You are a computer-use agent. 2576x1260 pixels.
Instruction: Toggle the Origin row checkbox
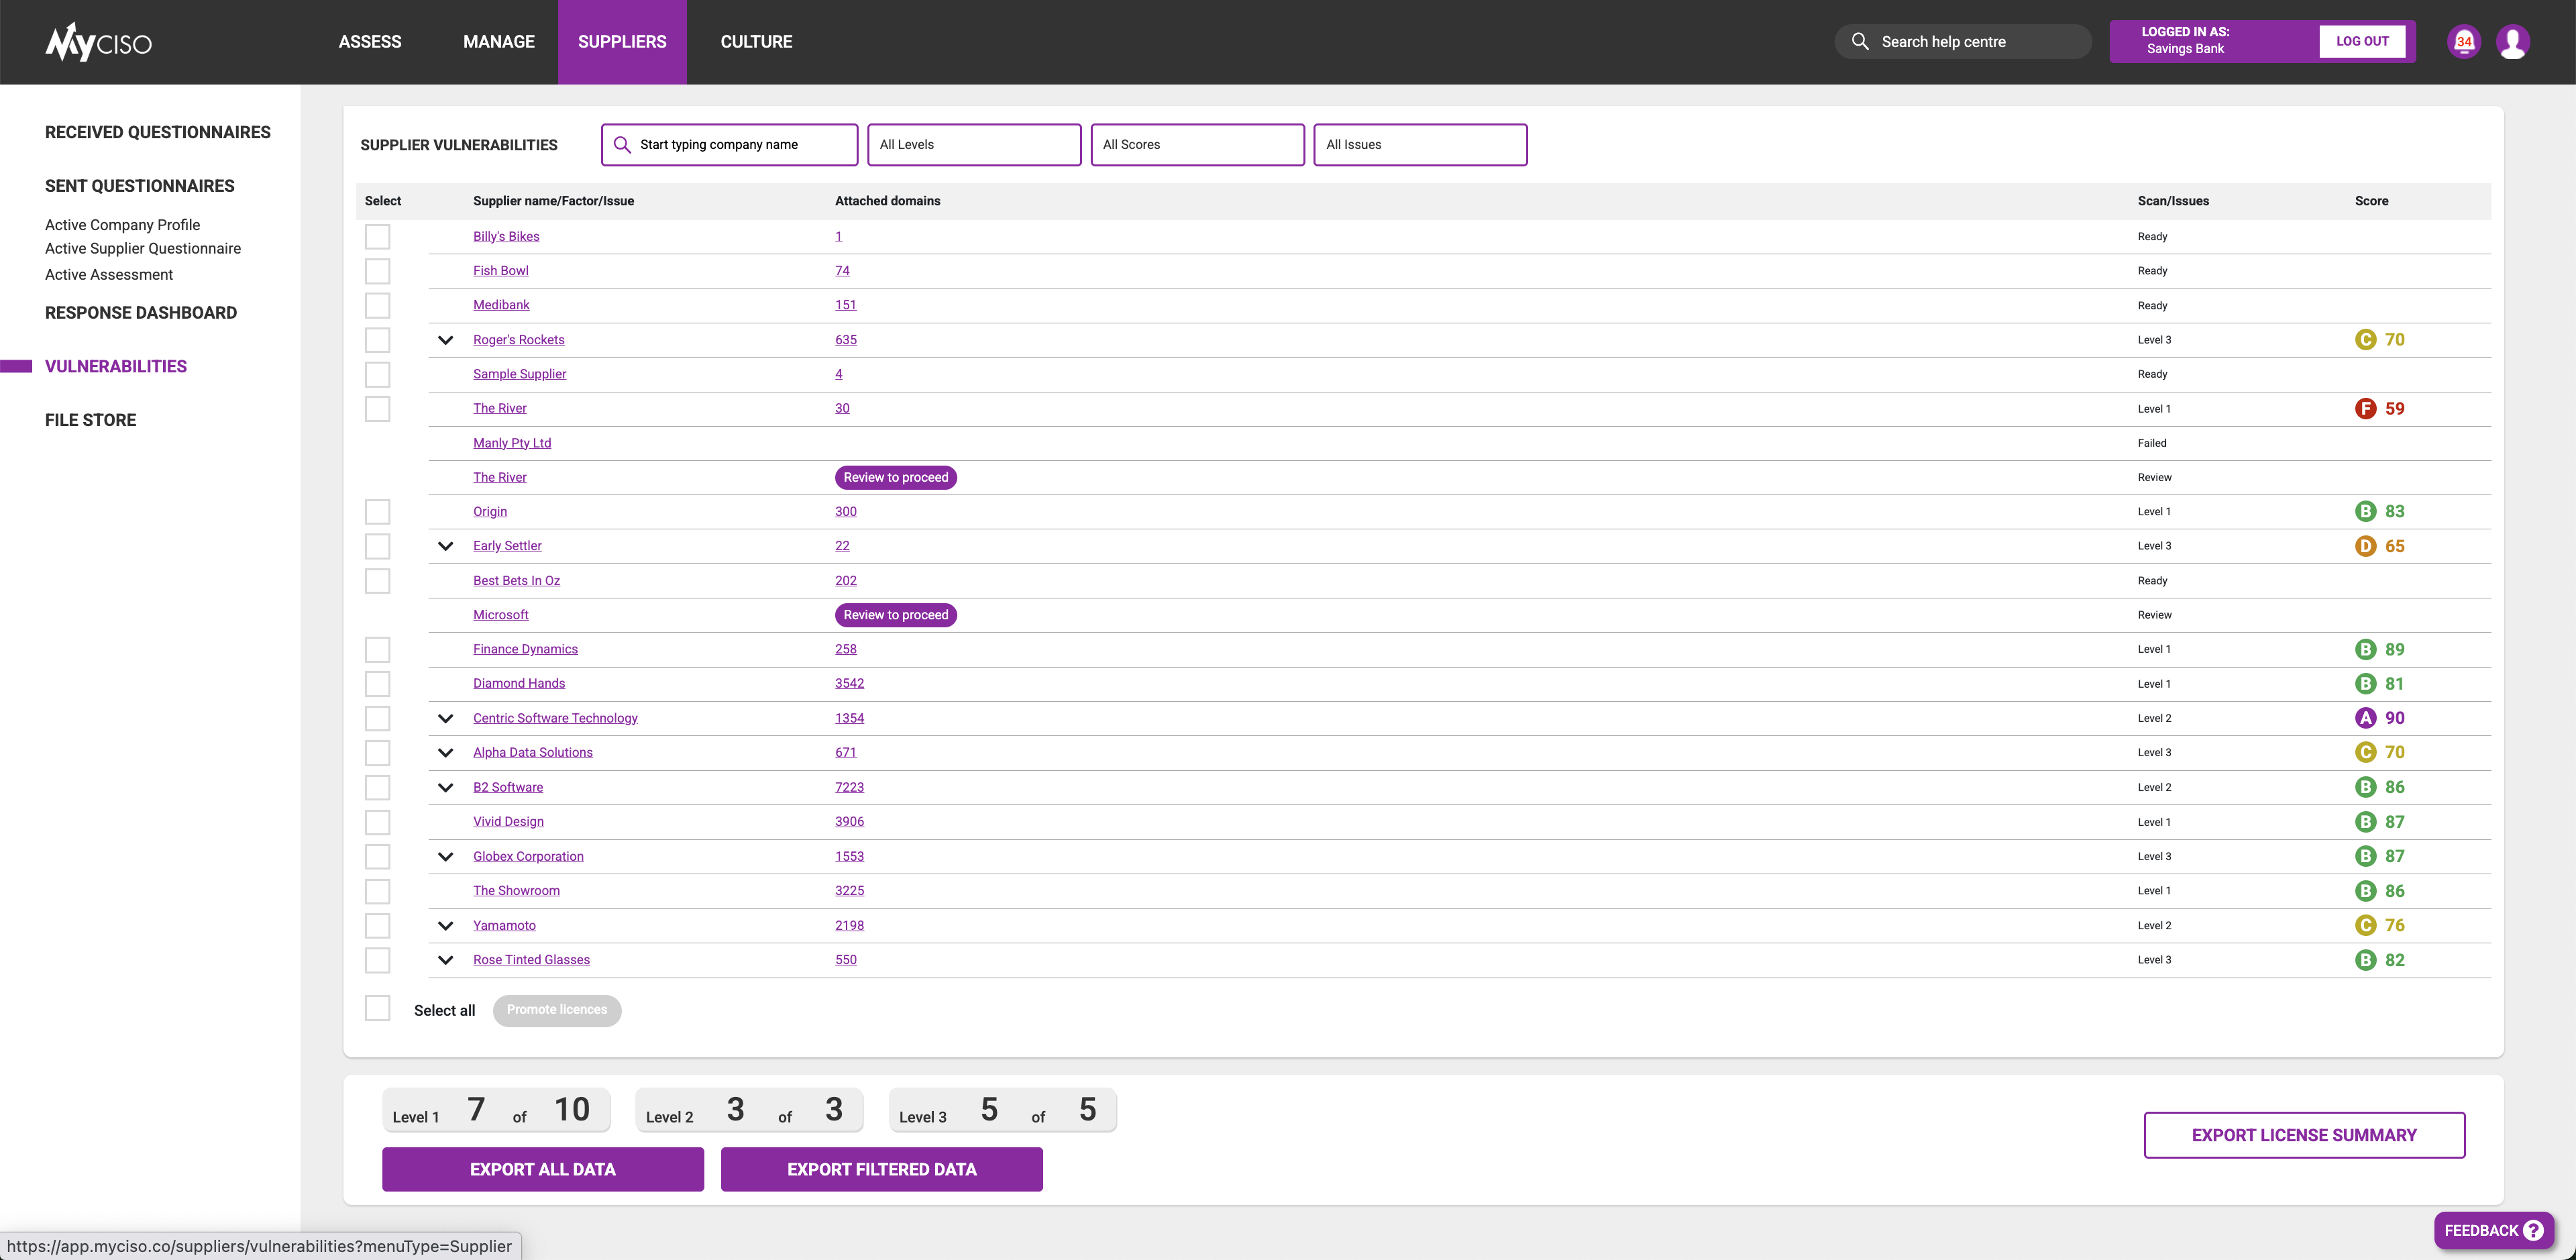coord(377,511)
